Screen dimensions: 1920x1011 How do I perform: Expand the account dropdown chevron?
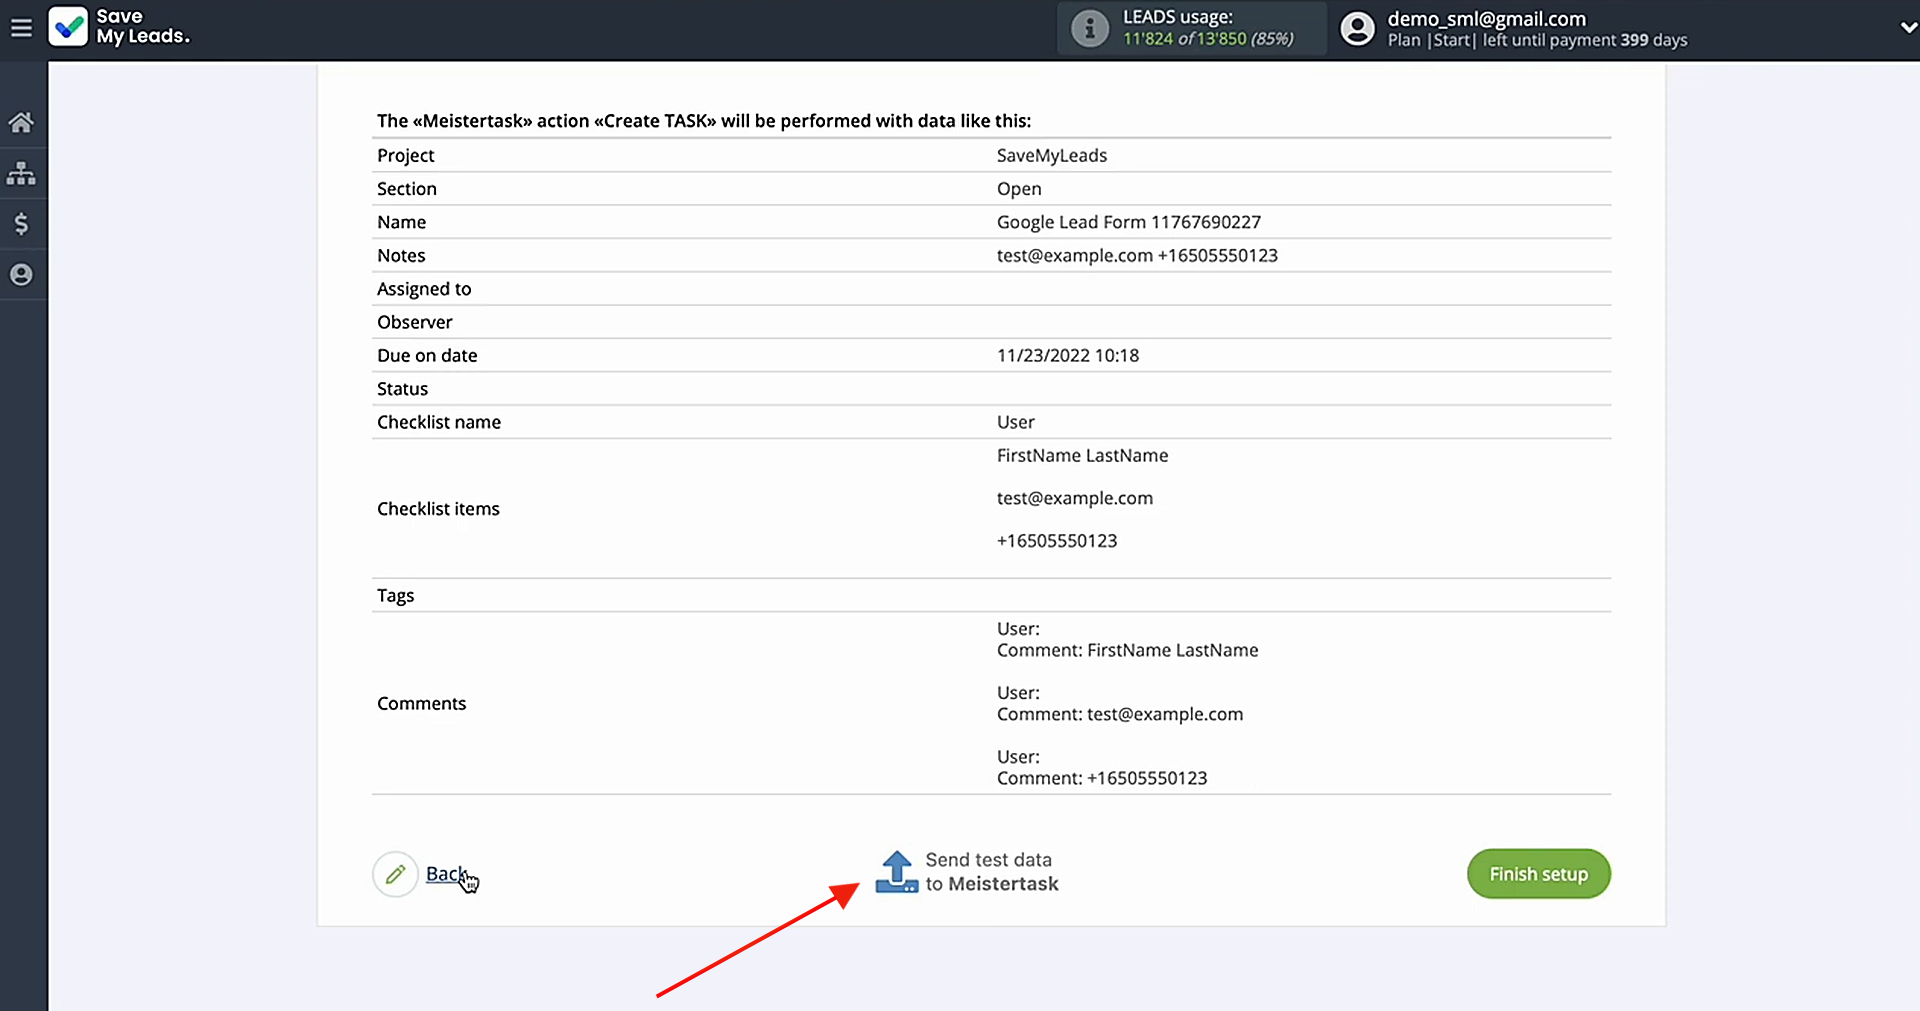click(1908, 28)
